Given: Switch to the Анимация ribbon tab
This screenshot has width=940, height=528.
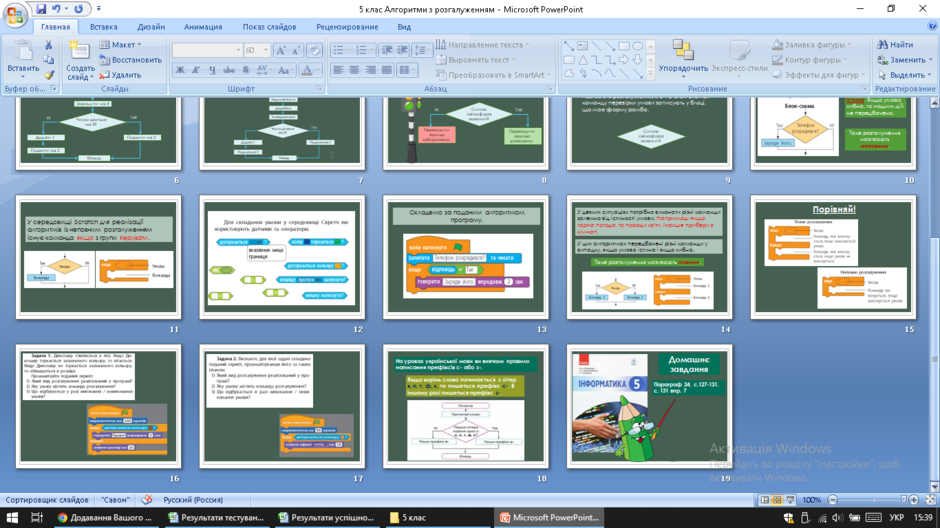Looking at the screenshot, I should [x=203, y=27].
